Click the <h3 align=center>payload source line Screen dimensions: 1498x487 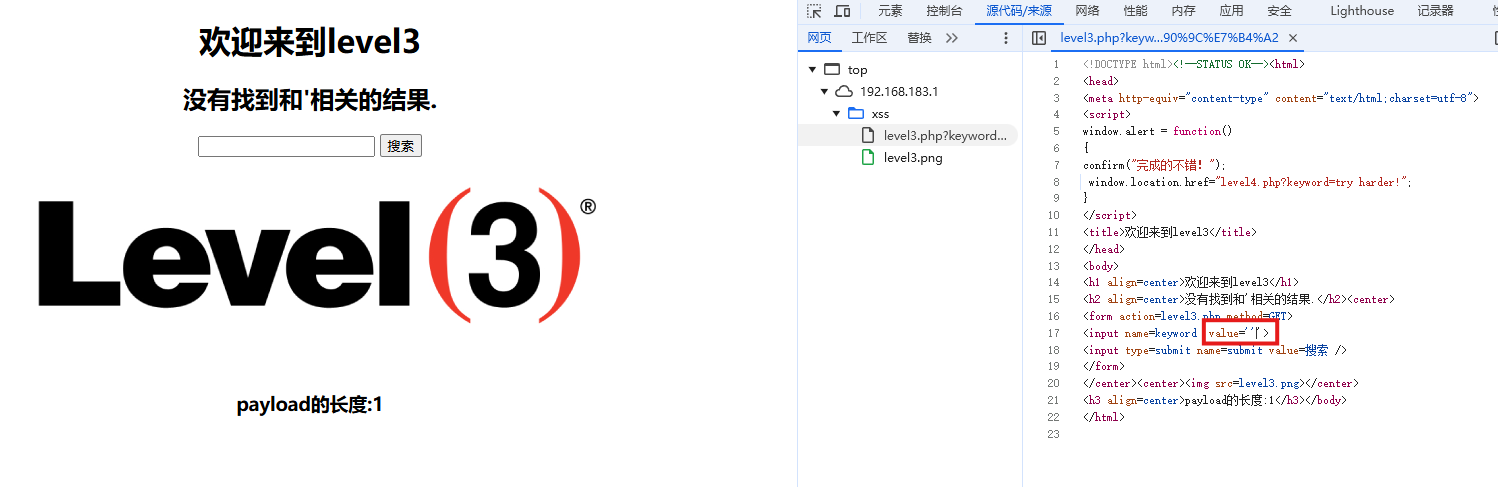coord(1214,400)
